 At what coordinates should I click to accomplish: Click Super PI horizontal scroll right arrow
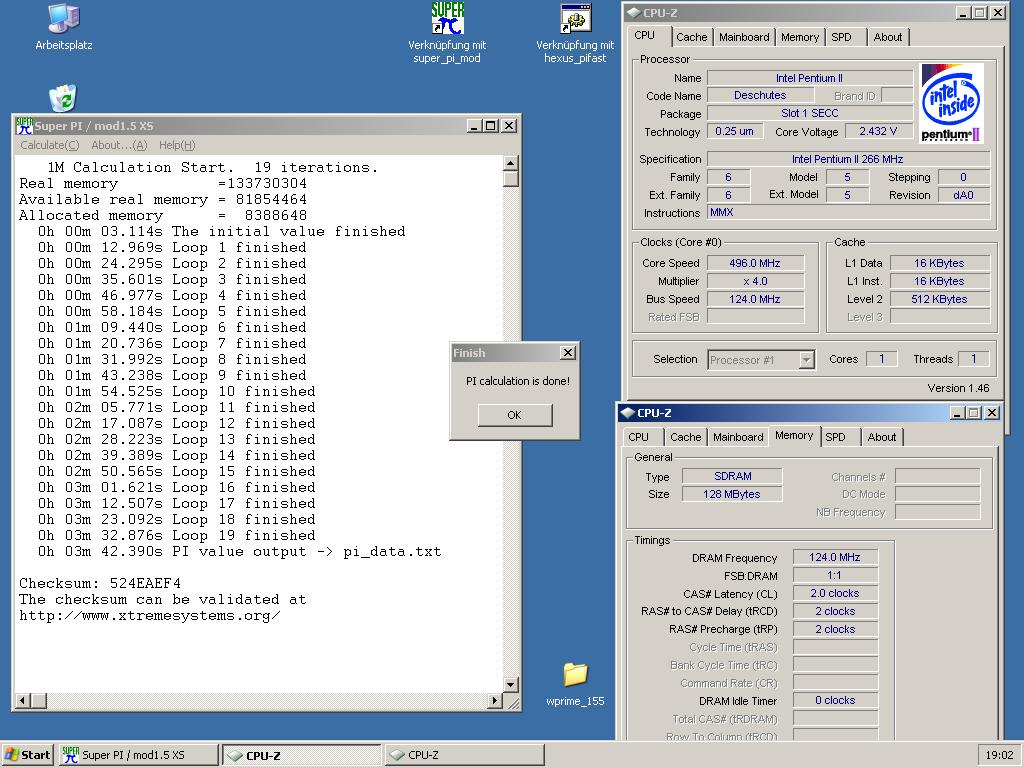coord(494,701)
